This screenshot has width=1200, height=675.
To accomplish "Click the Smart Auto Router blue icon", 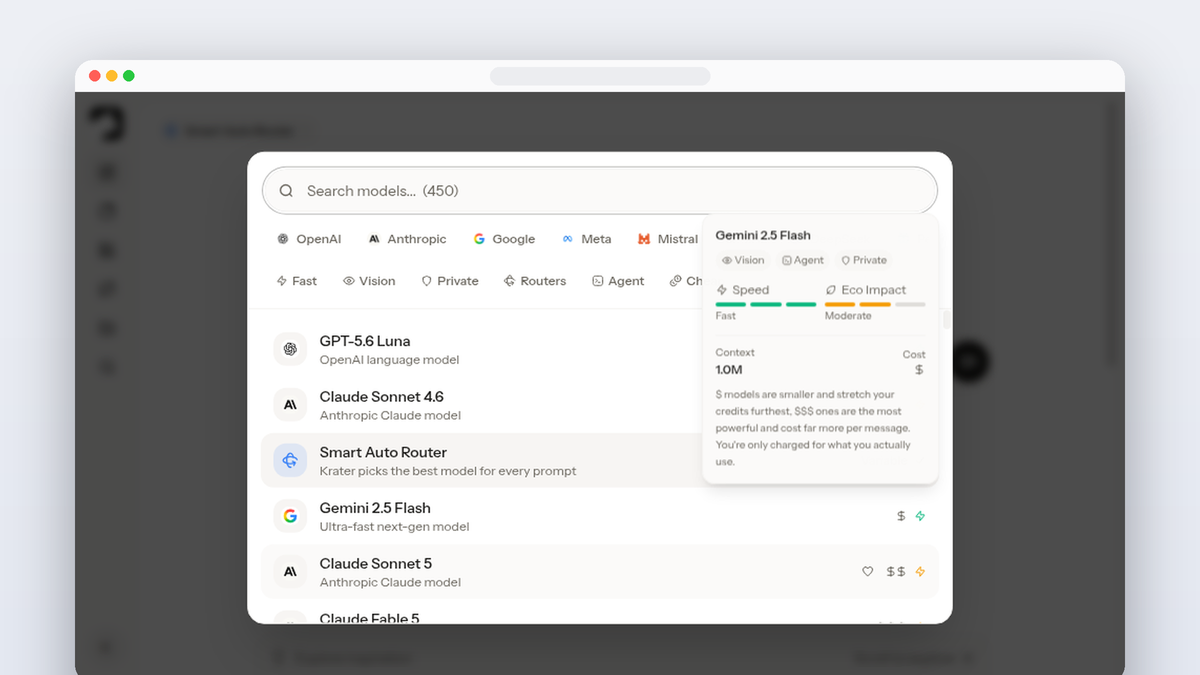I will (x=290, y=460).
